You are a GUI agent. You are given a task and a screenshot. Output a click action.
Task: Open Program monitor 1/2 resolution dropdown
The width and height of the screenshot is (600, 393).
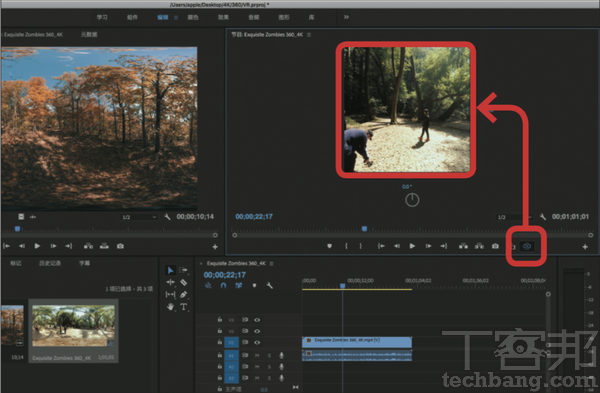click(514, 217)
